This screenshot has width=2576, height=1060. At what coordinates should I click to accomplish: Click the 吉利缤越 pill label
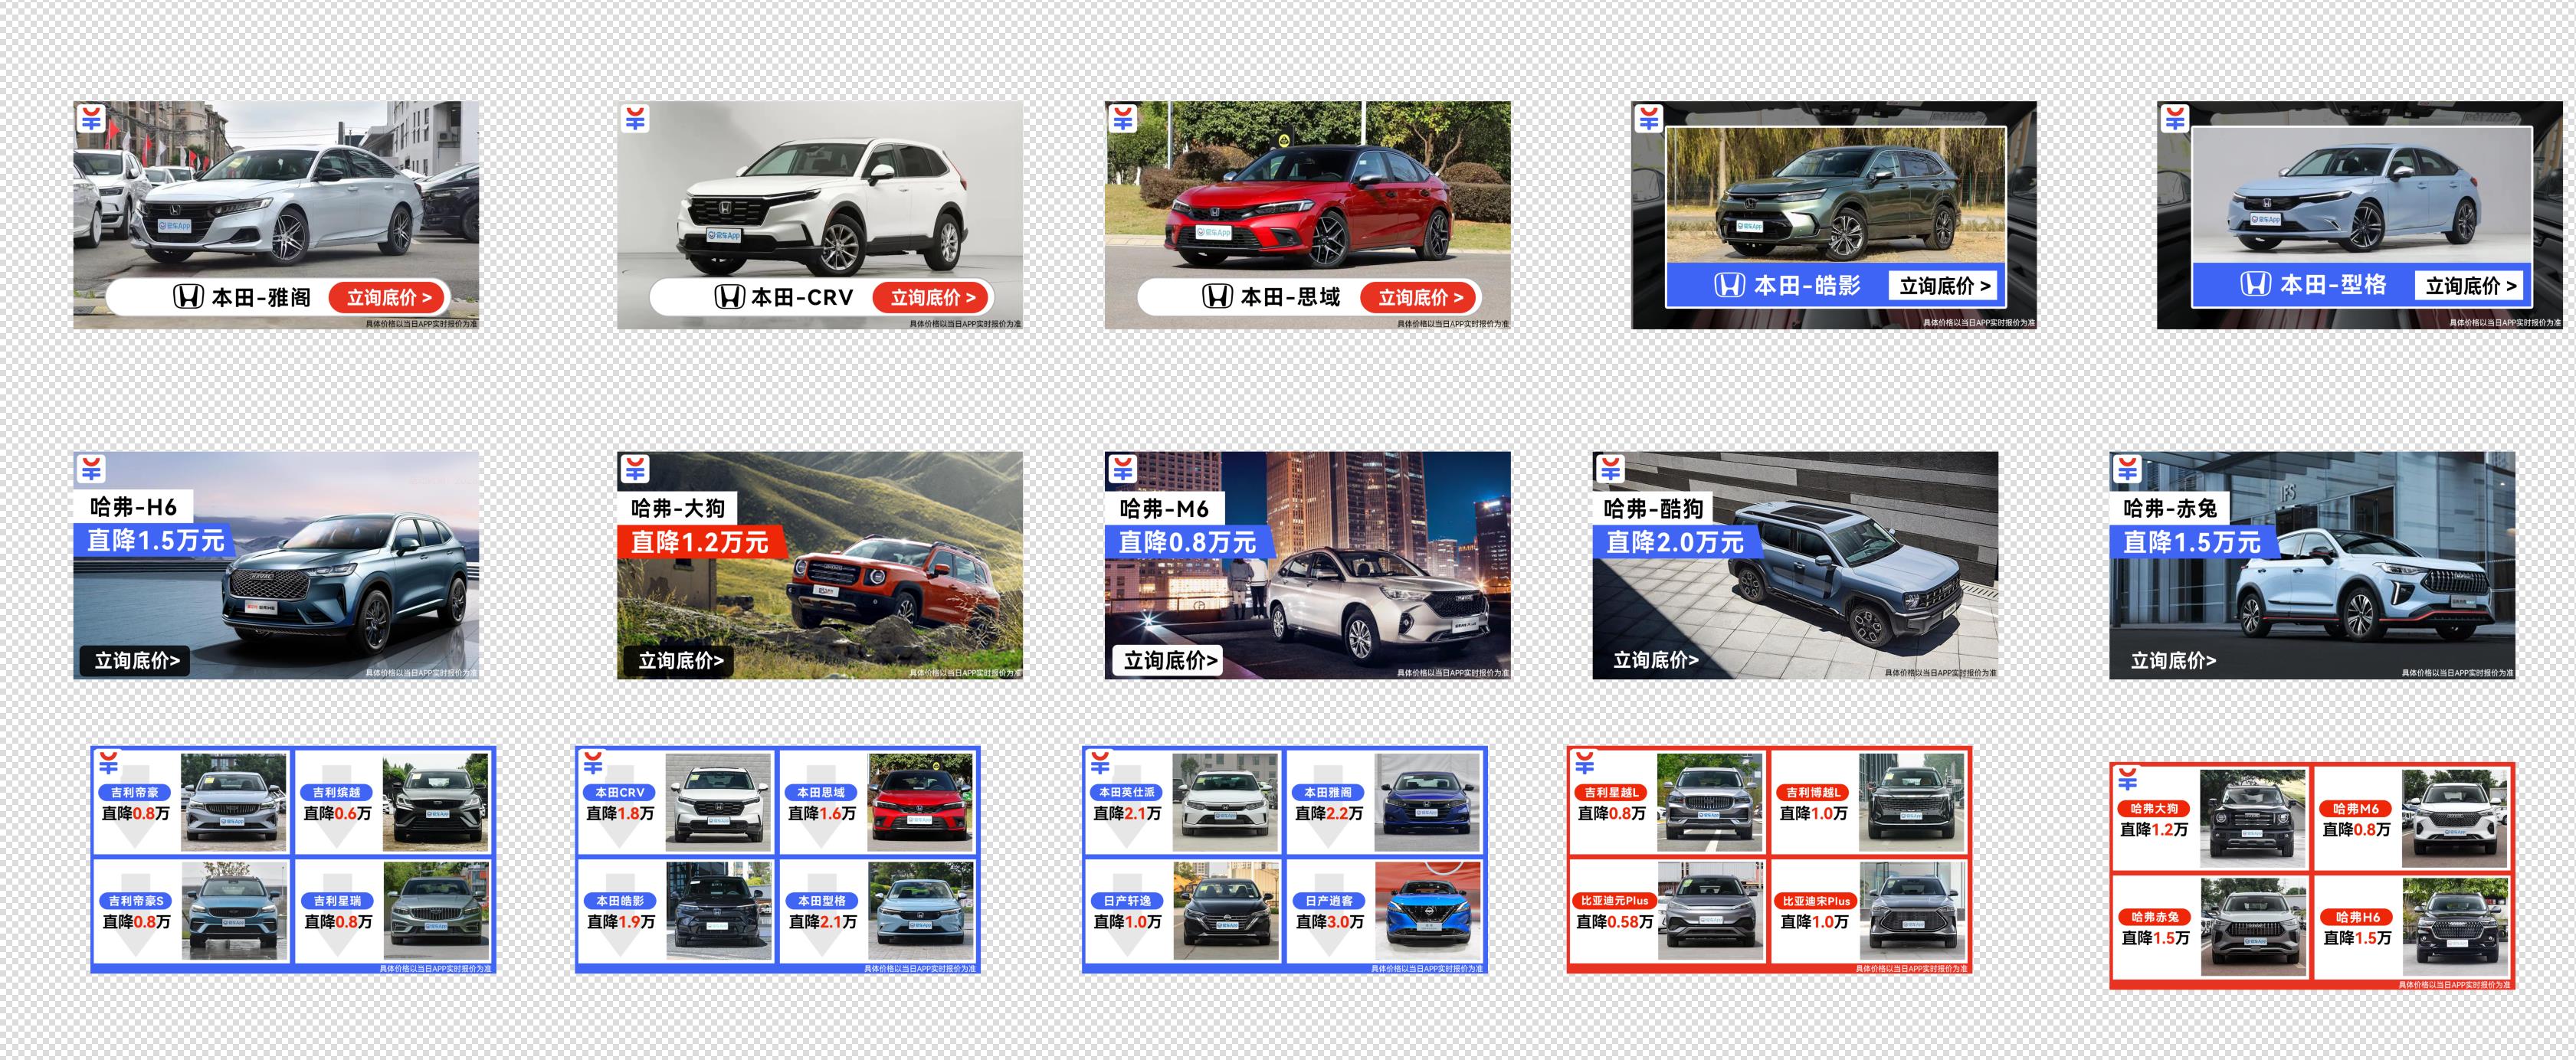(x=336, y=792)
